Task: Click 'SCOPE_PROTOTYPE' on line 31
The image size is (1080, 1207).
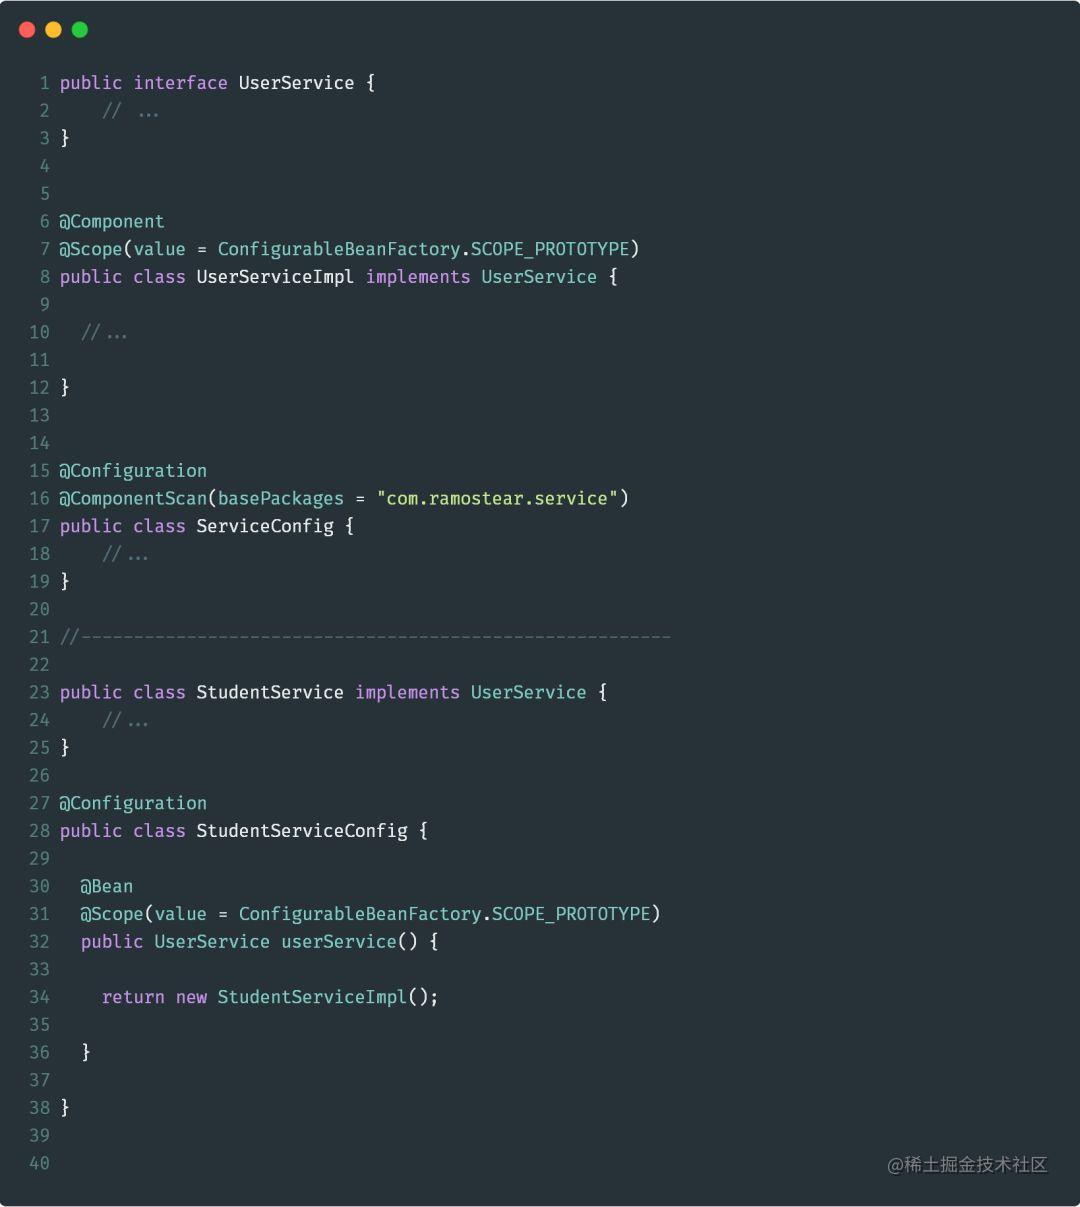Action: (x=571, y=914)
